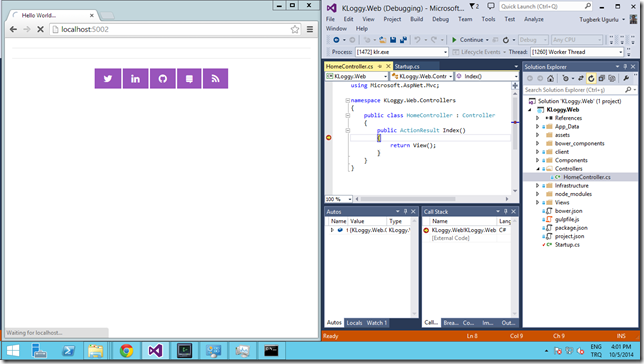The height and width of the screenshot is (364, 644).
Task: Click the code editor horizontal scrollbar
Action: (431, 199)
